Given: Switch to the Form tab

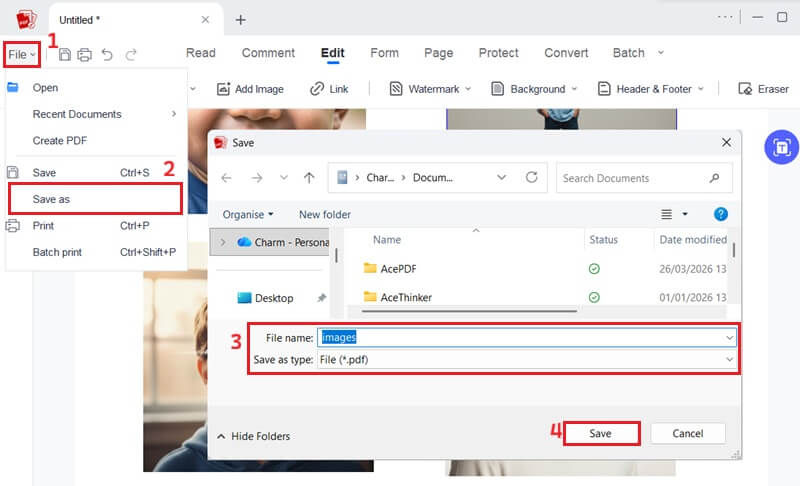Looking at the screenshot, I should click(x=385, y=53).
